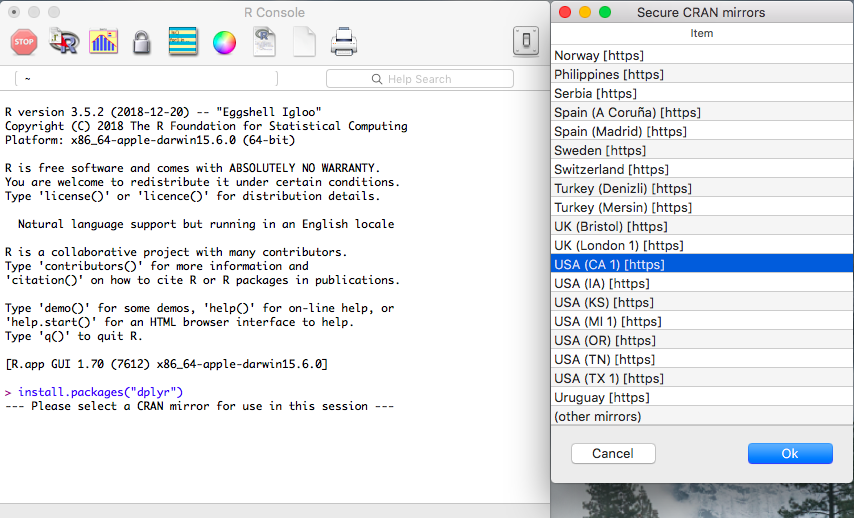Select USA (KS) [https] mirror

702,303
